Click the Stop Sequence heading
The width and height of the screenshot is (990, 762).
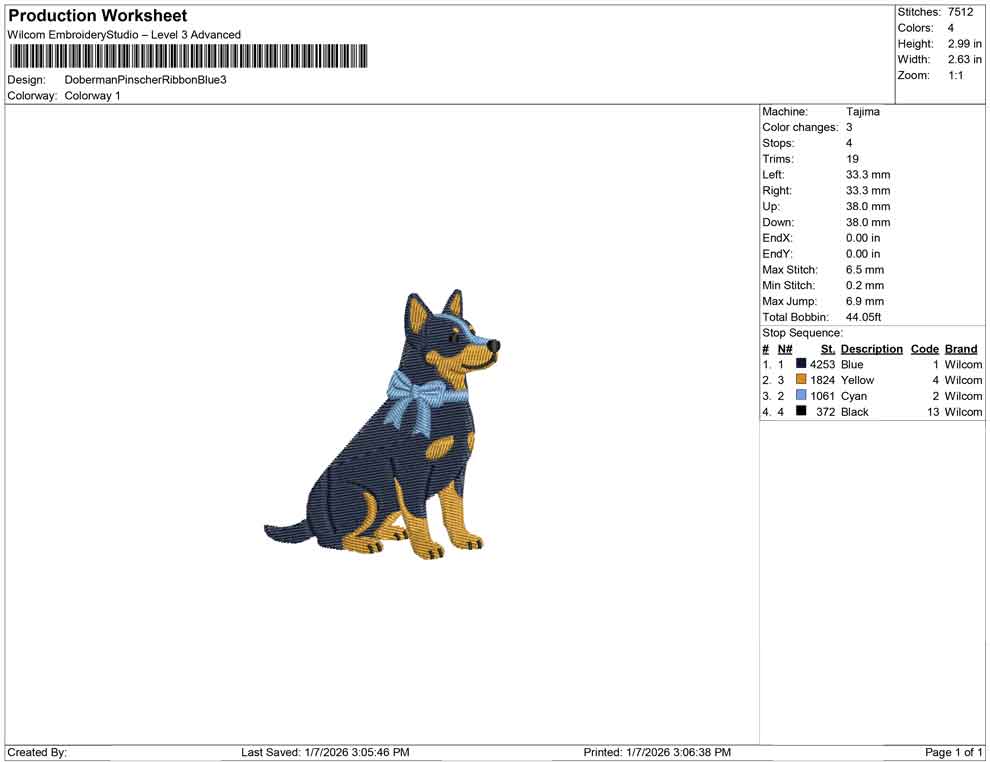point(801,332)
